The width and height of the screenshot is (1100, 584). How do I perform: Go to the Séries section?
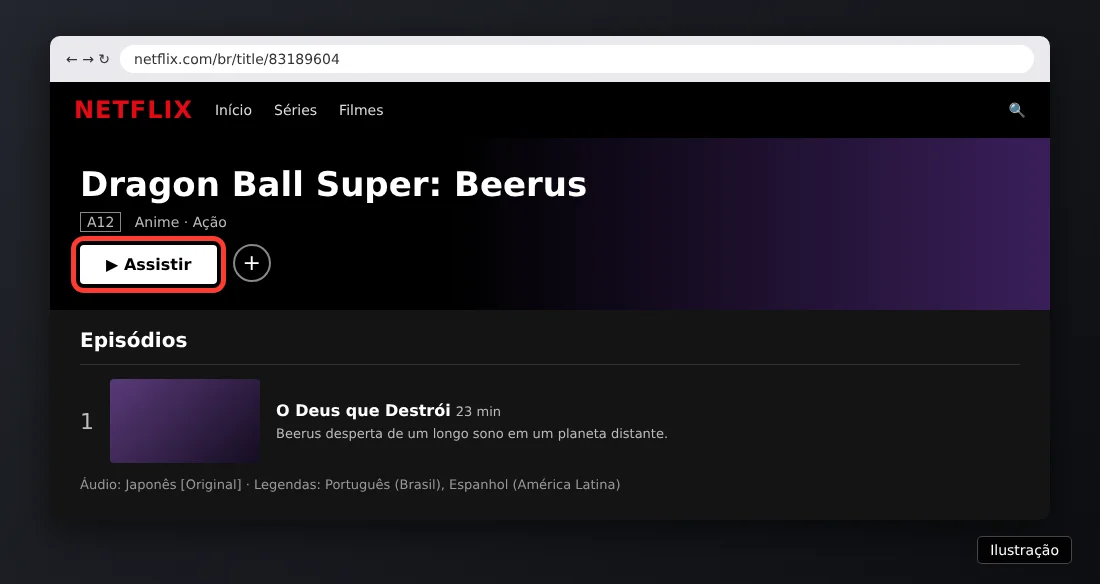coord(295,110)
